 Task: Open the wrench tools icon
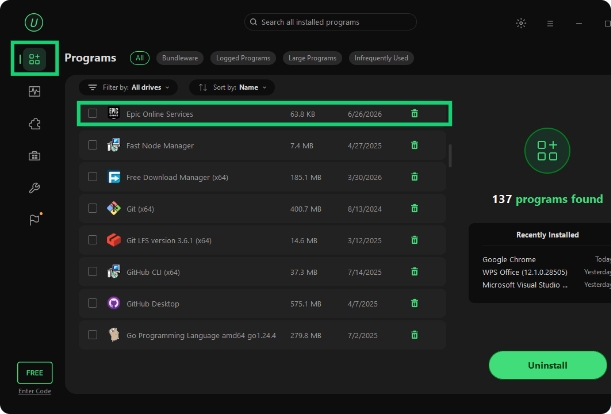(x=34, y=188)
